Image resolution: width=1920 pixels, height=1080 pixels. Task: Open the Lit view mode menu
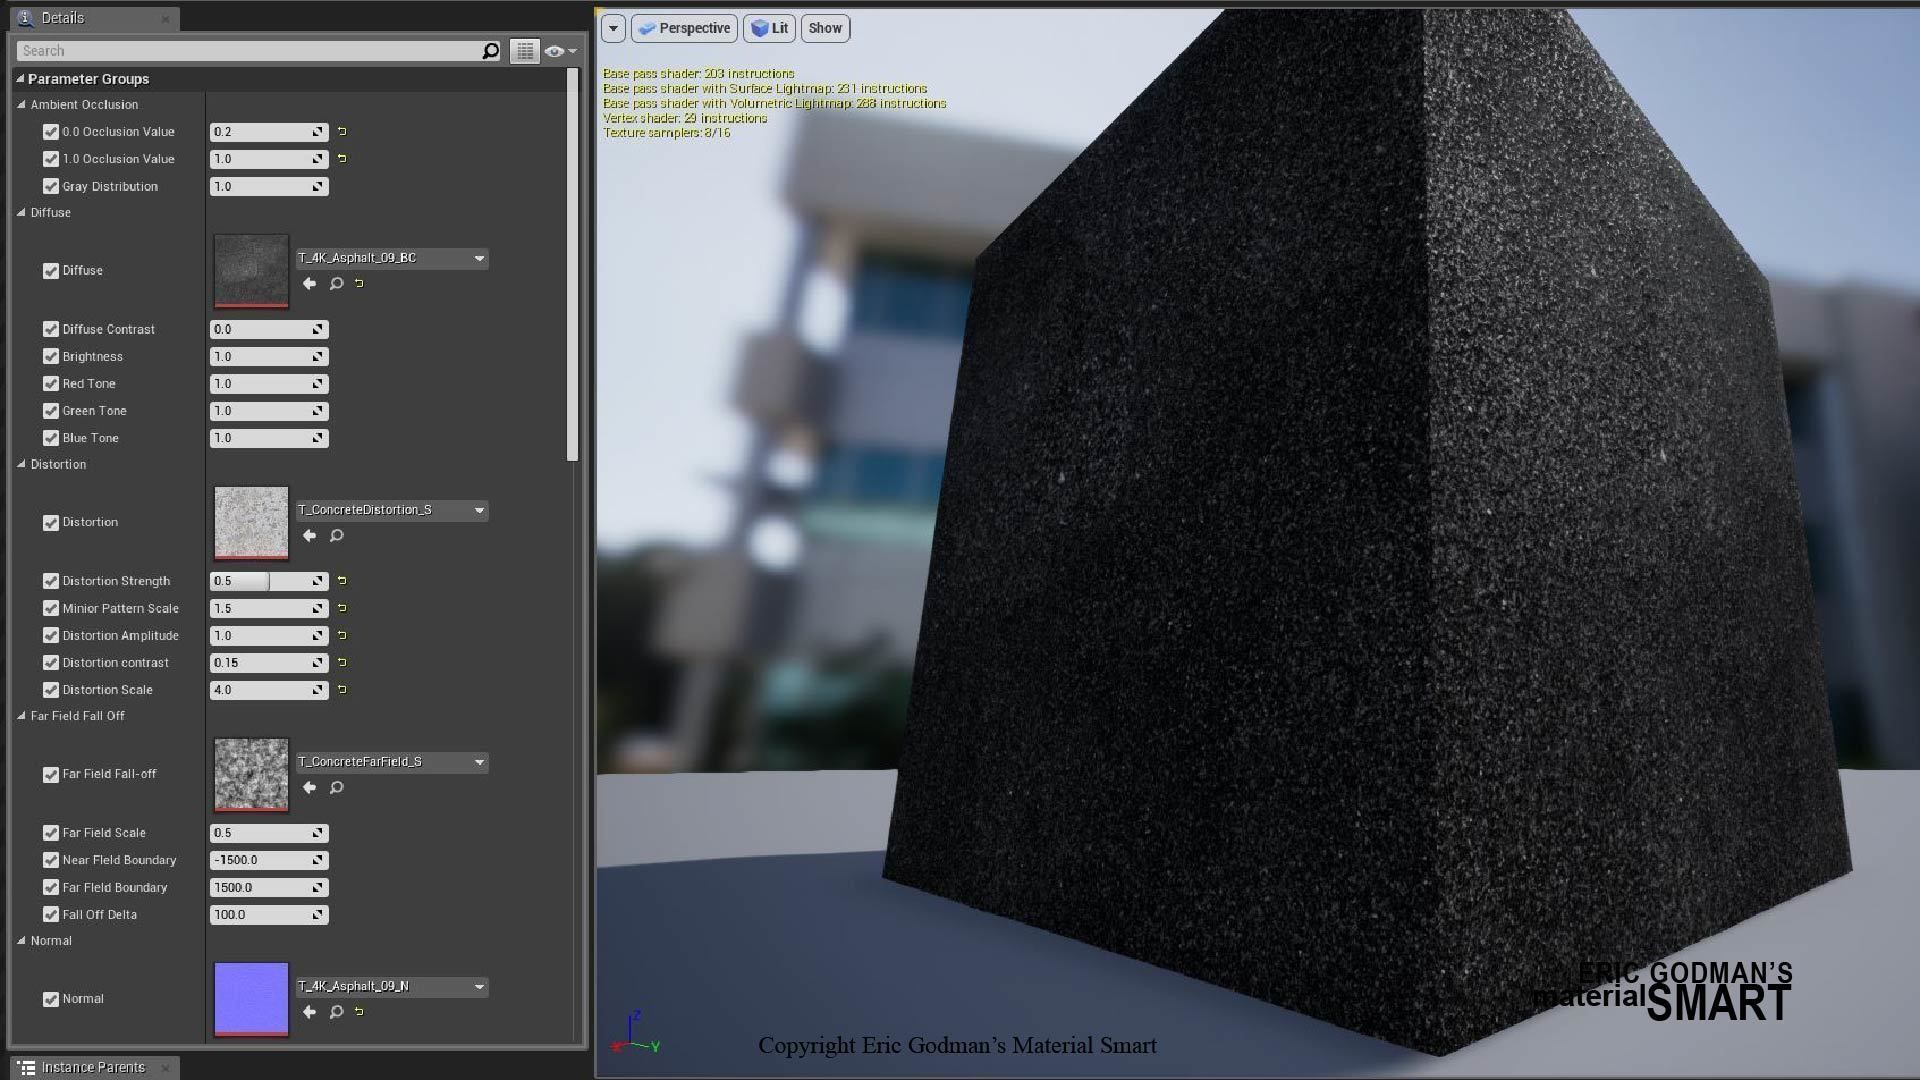pyautogui.click(x=769, y=28)
